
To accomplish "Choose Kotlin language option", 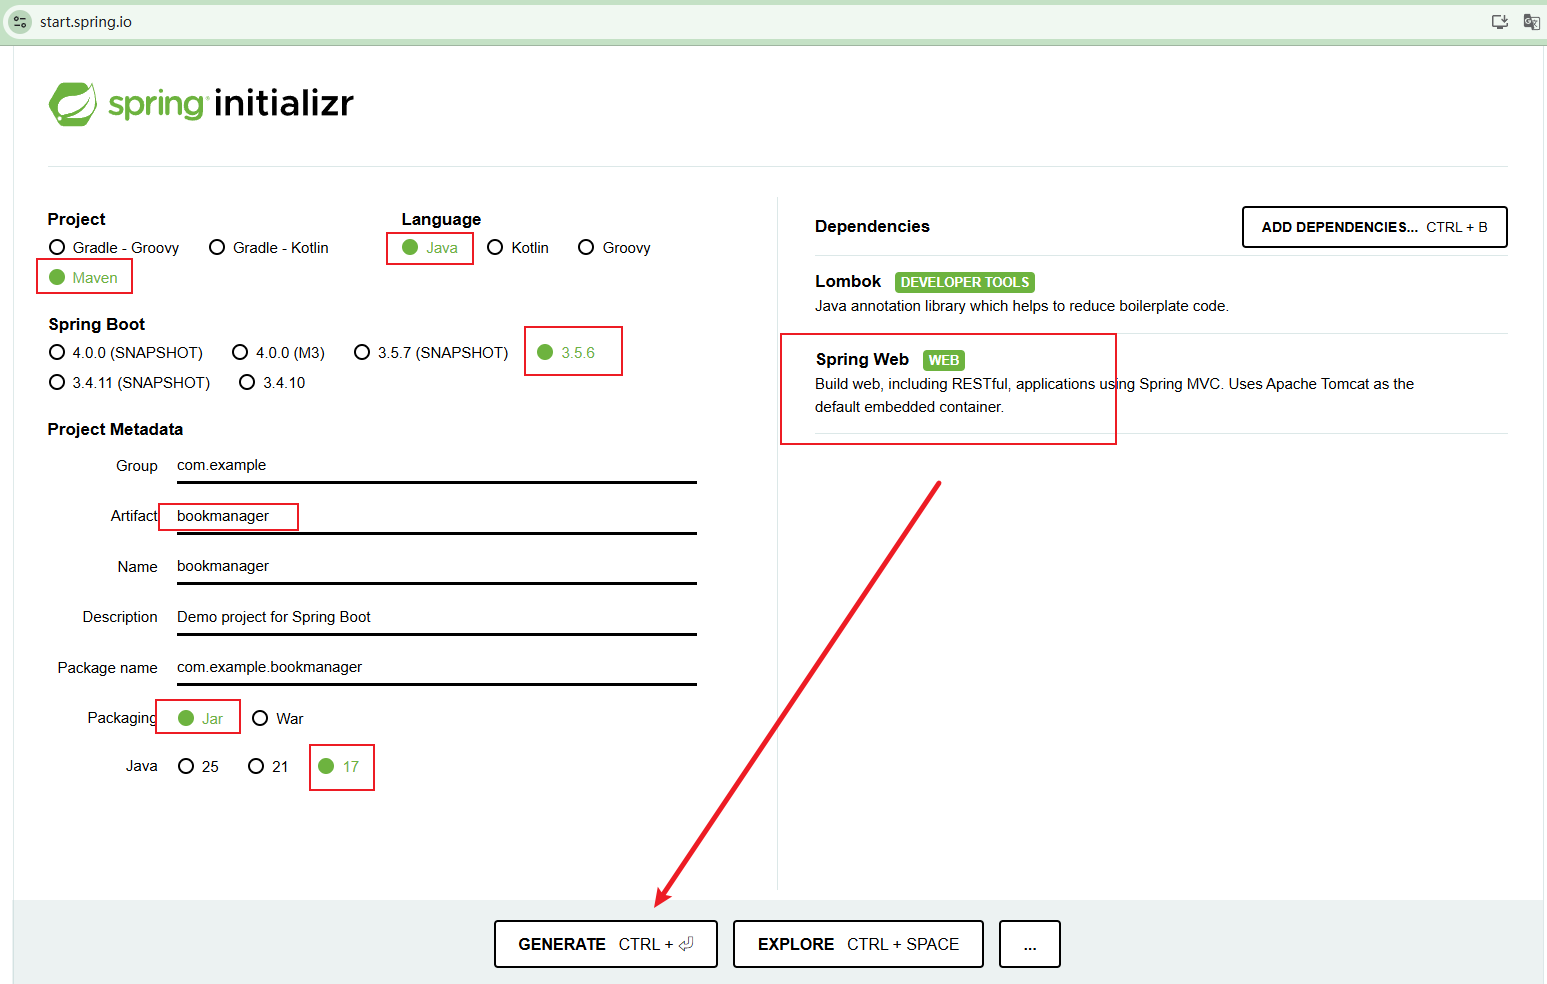I will point(518,248).
